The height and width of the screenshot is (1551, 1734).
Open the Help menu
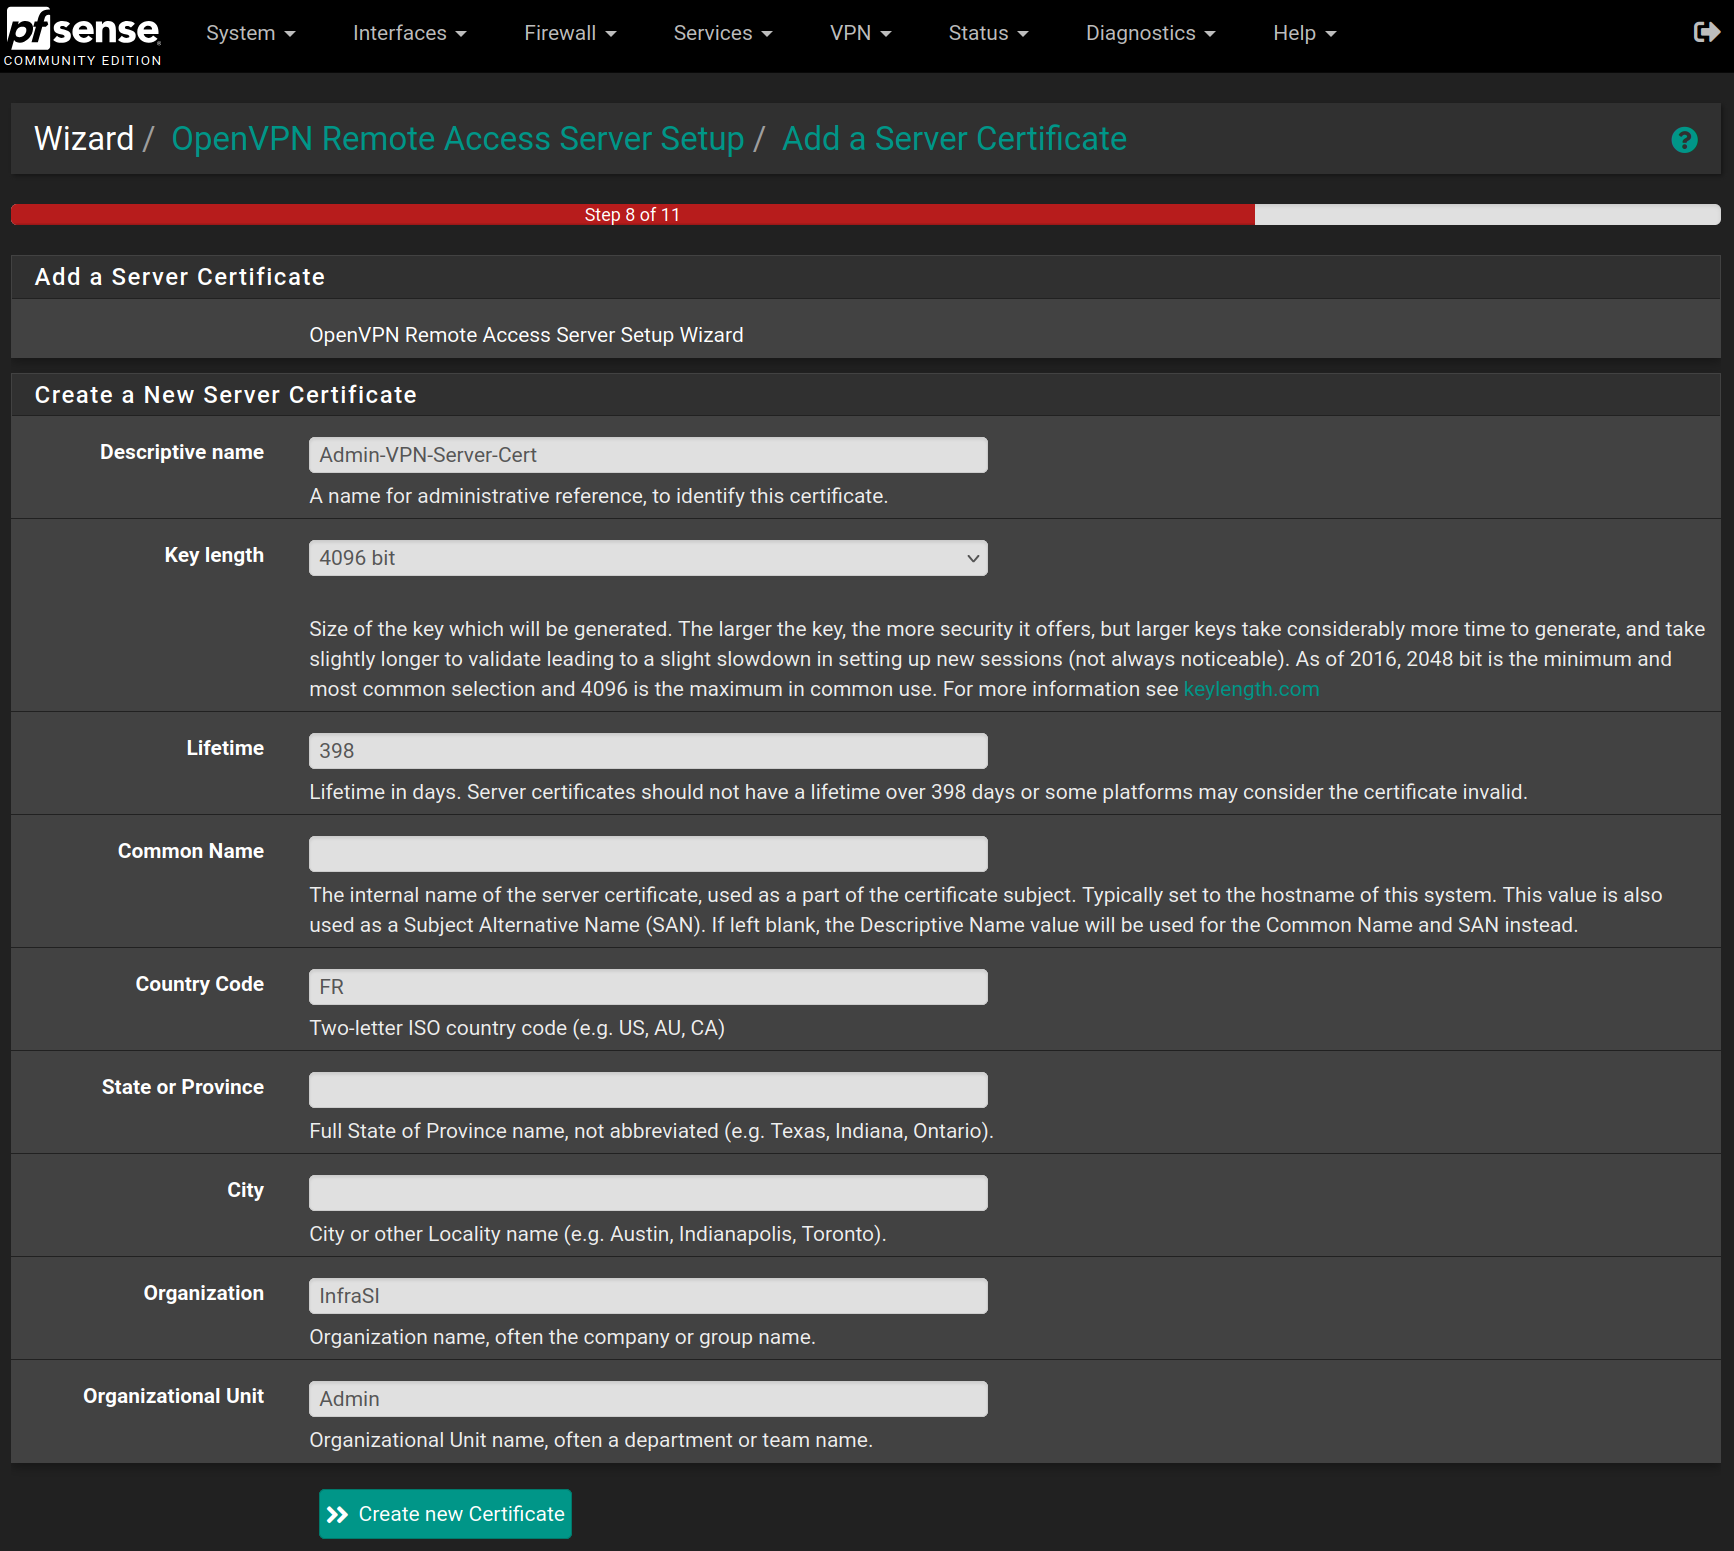tap(1304, 33)
